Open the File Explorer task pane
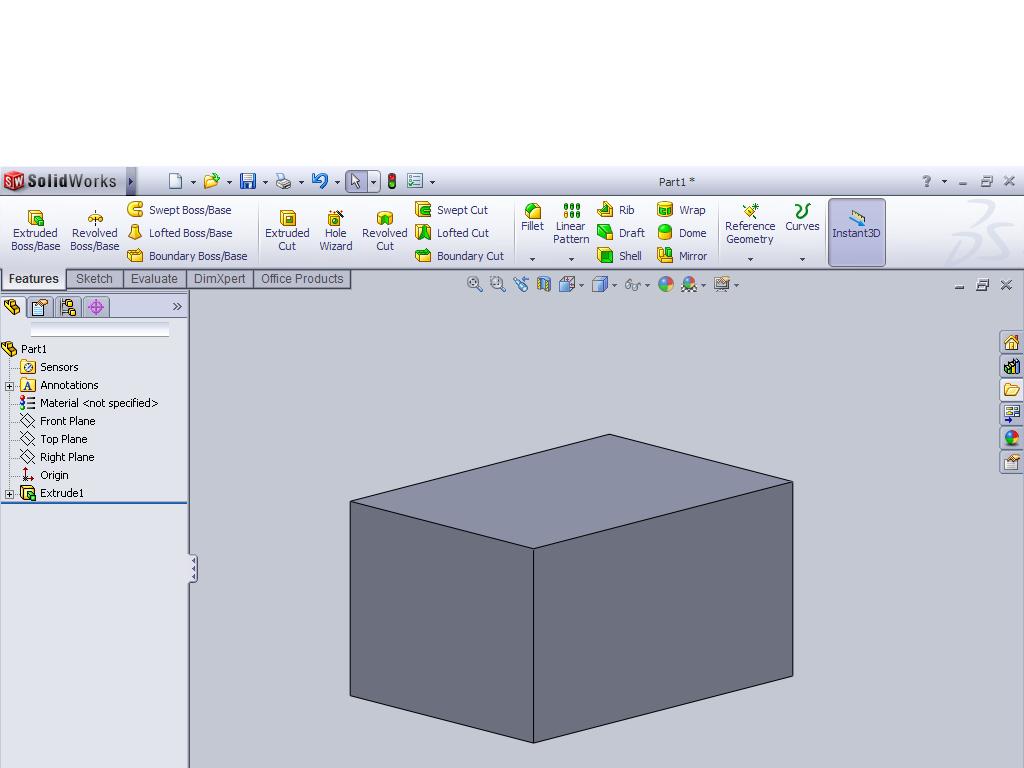This screenshot has width=1024, height=768. (1012, 389)
